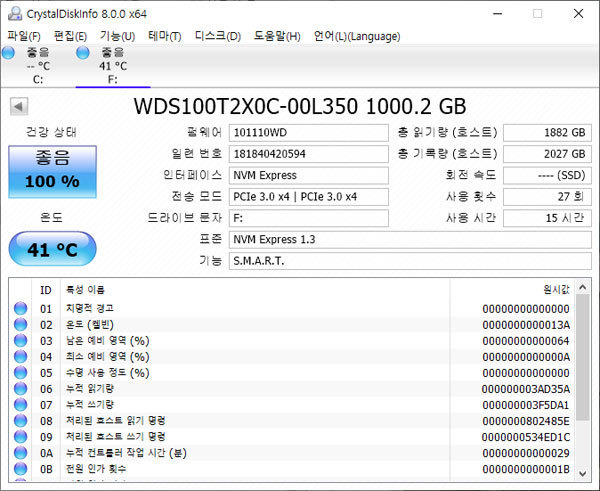Click the status icon for attribute 08
Viewport: 600px width, 491px height.
coord(21,421)
